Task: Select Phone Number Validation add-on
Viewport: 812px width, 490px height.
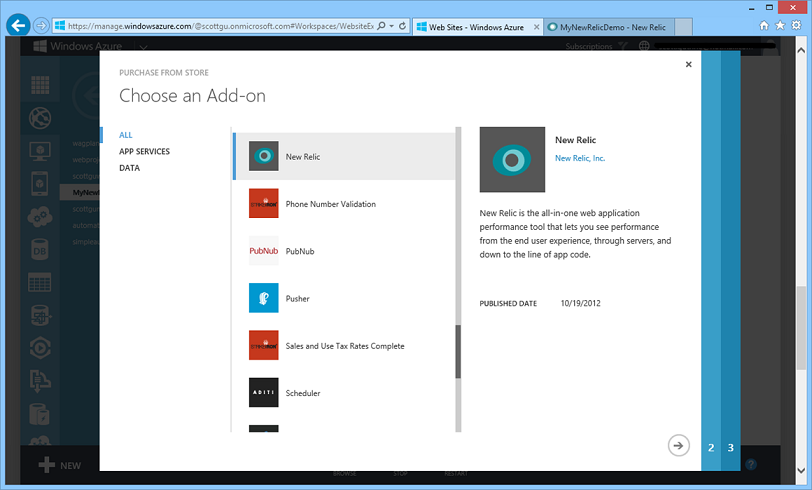Action: point(331,204)
